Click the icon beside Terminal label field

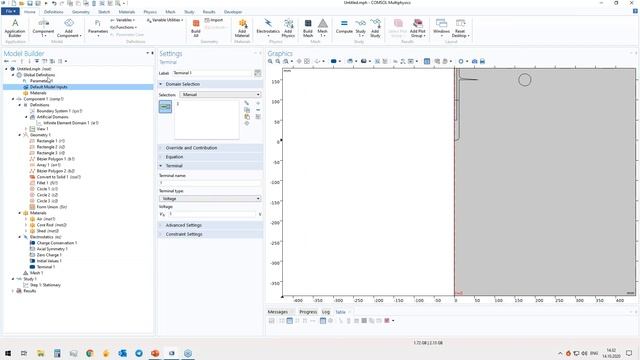(258, 73)
